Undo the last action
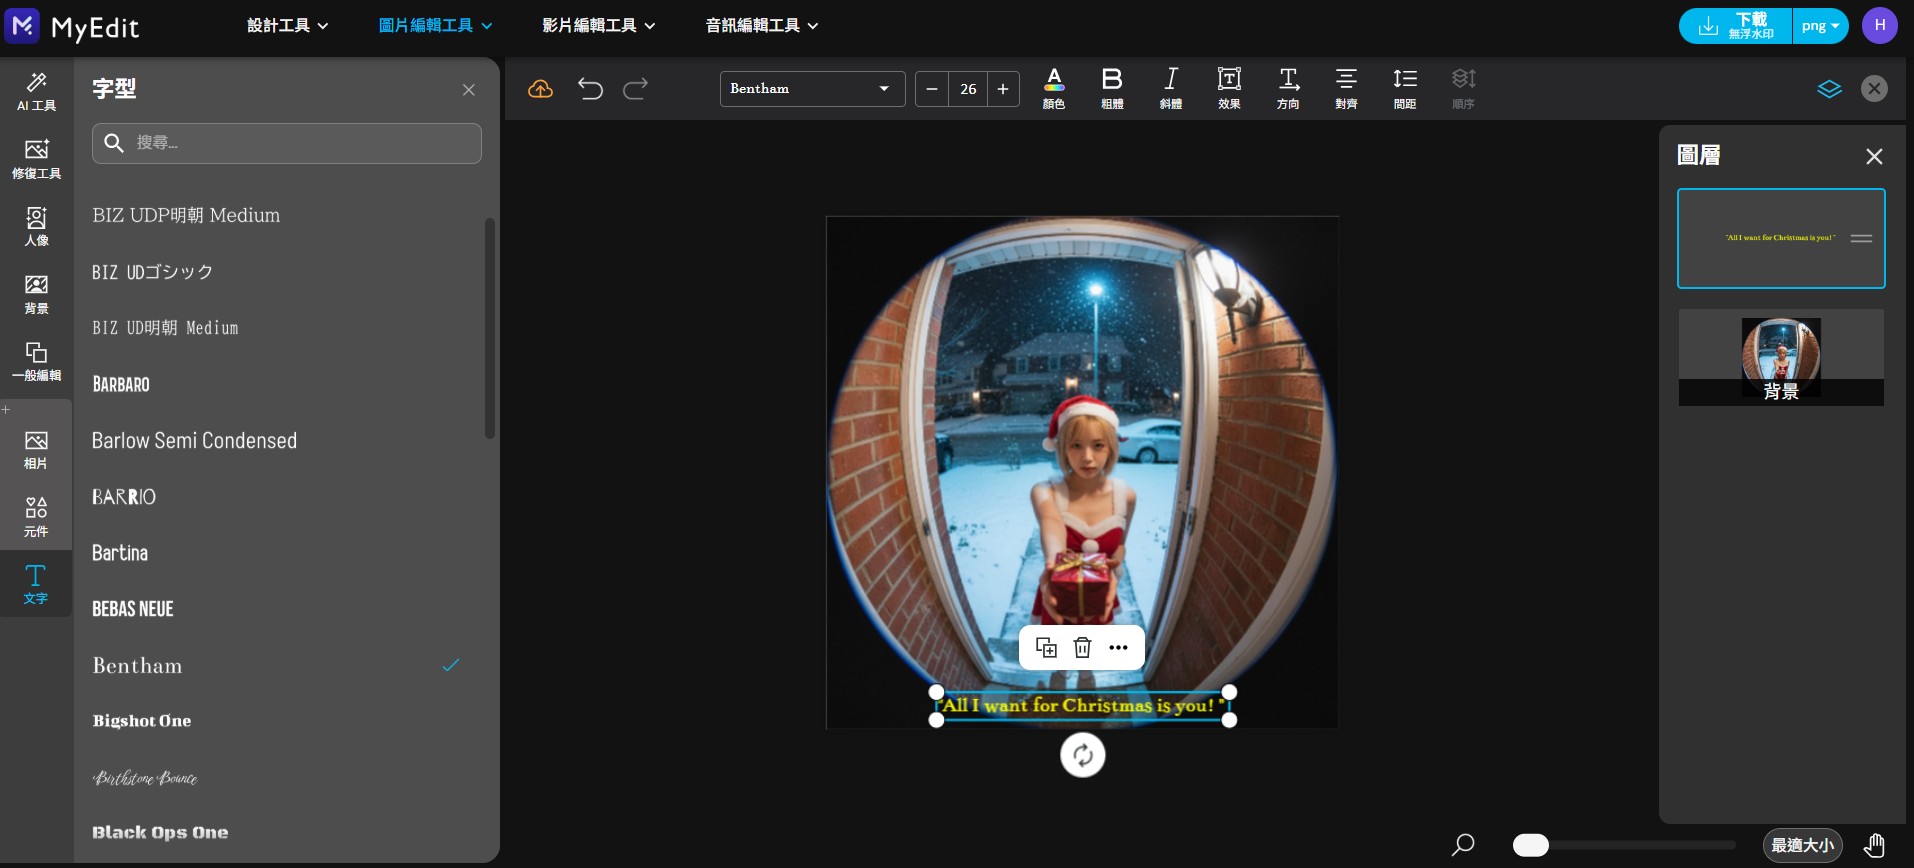The width and height of the screenshot is (1914, 868). point(590,89)
